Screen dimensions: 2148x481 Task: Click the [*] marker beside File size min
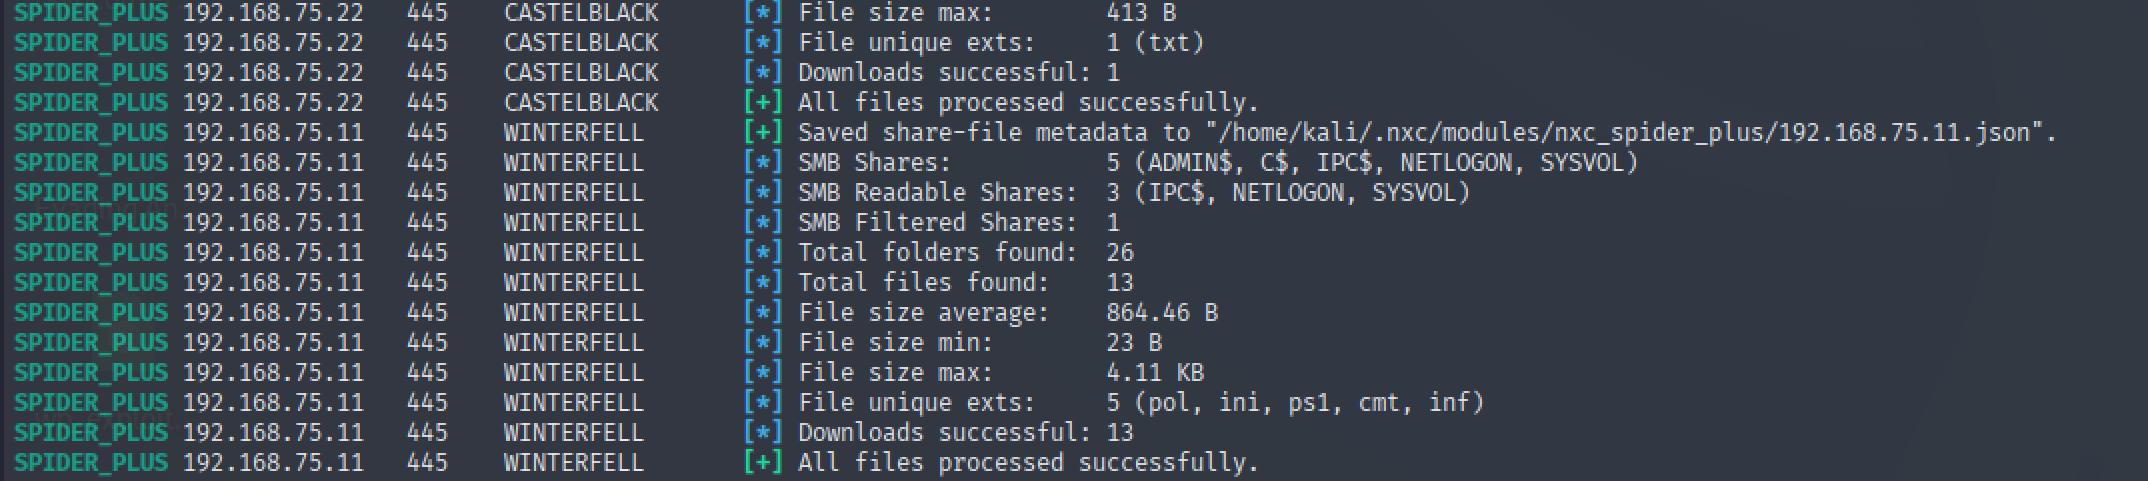pos(762,343)
